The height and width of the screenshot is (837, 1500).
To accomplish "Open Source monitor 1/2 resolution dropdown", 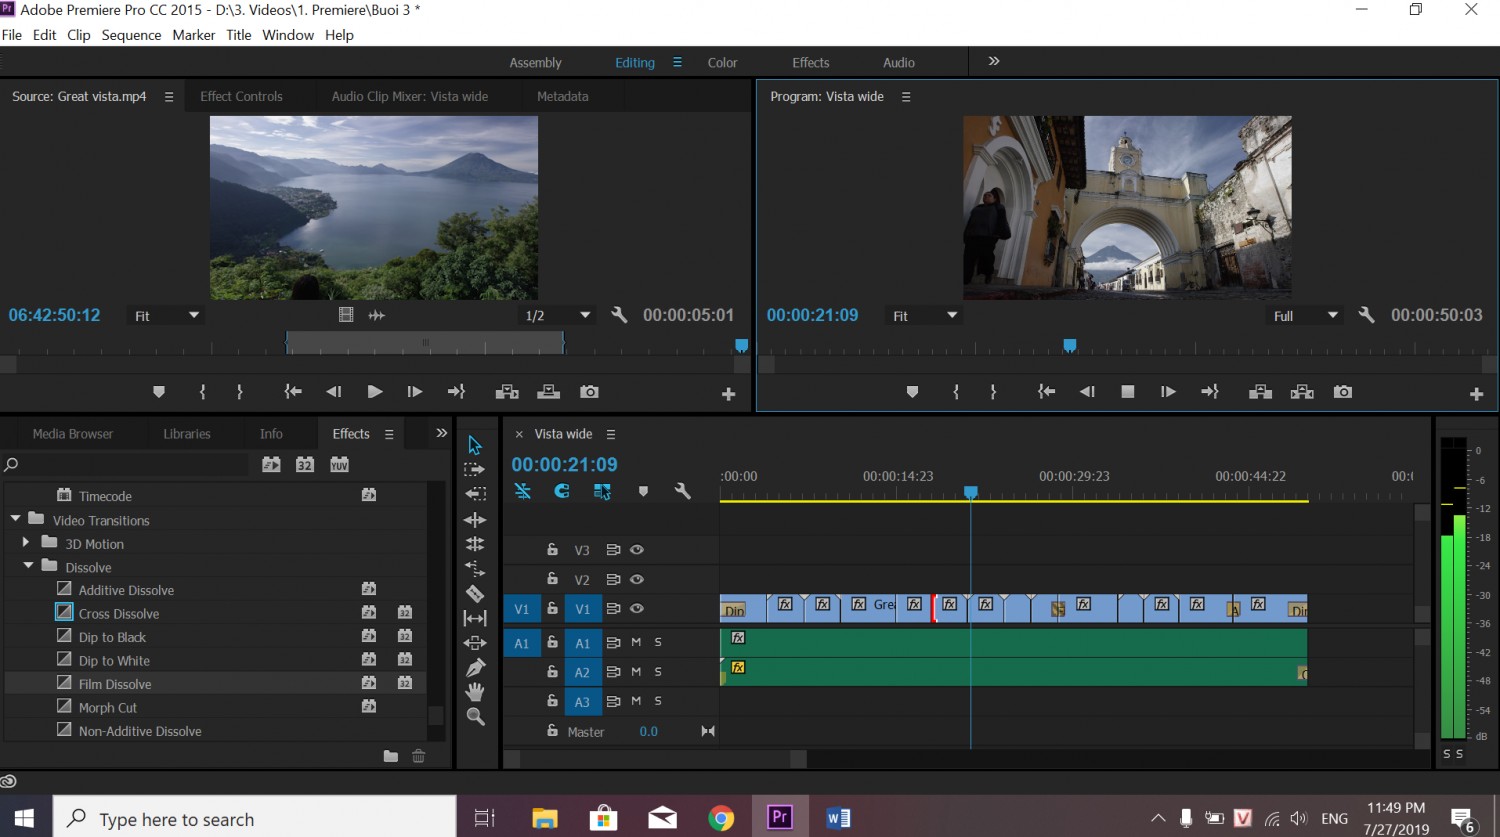I will (x=558, y=316).
